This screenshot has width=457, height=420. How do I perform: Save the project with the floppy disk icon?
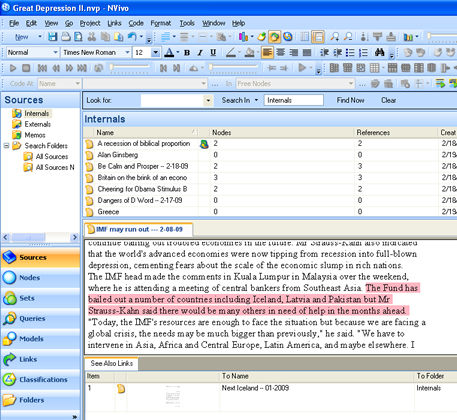click(x=52, y=37)
